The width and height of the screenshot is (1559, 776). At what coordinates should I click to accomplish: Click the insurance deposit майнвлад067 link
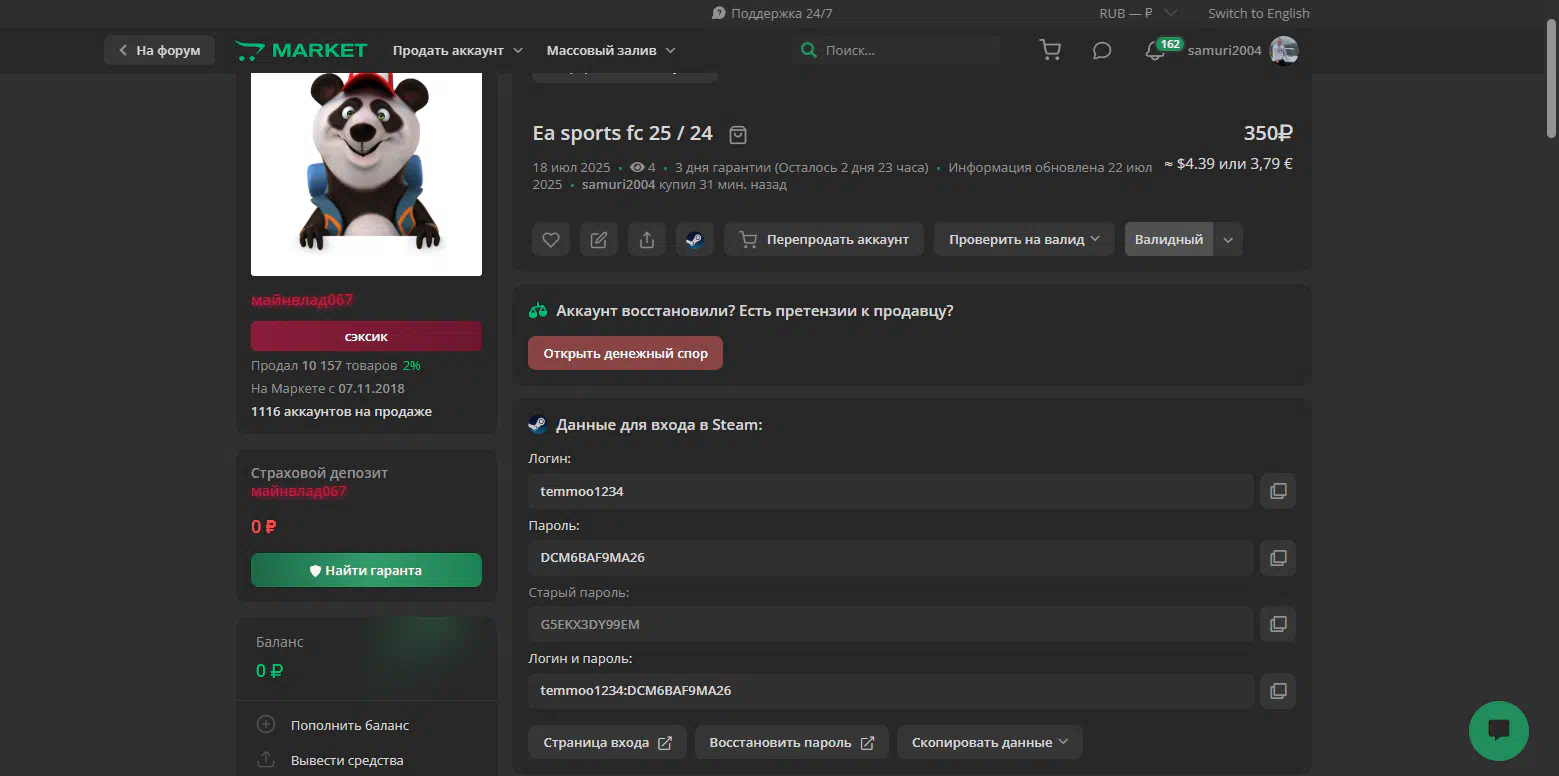[299, 491]
